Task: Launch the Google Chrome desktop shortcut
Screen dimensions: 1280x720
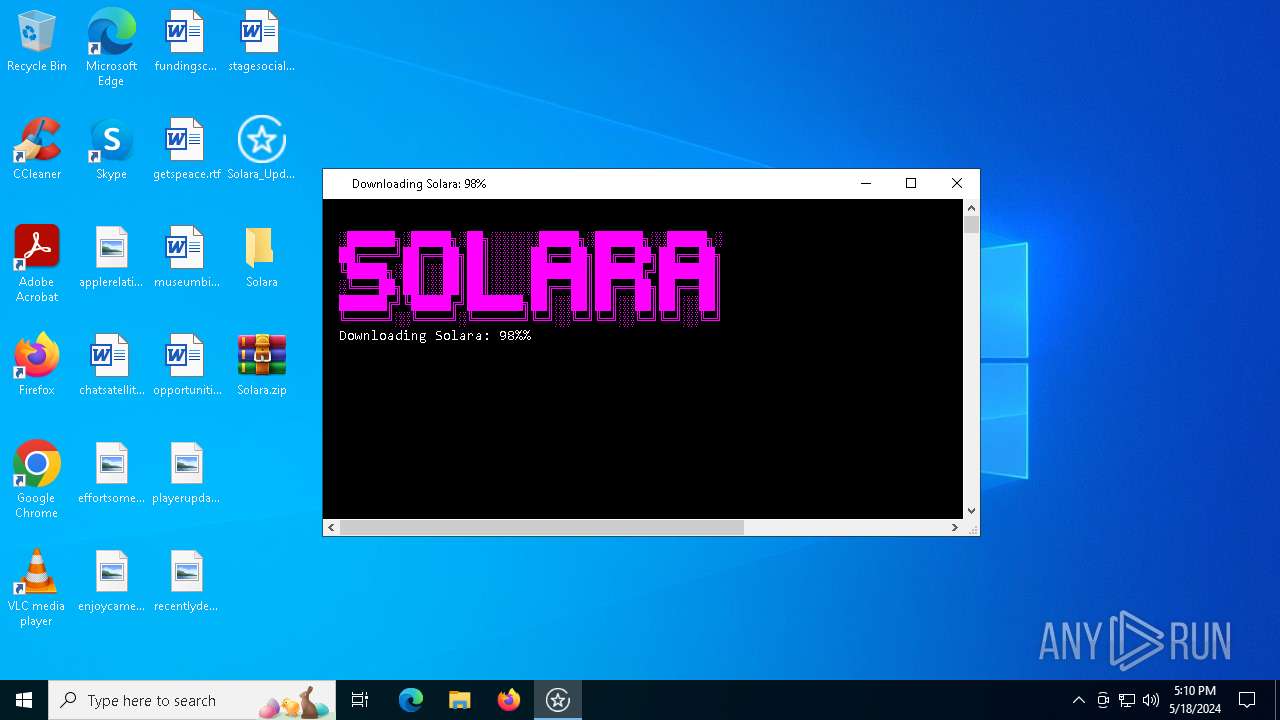Action: 37,480
